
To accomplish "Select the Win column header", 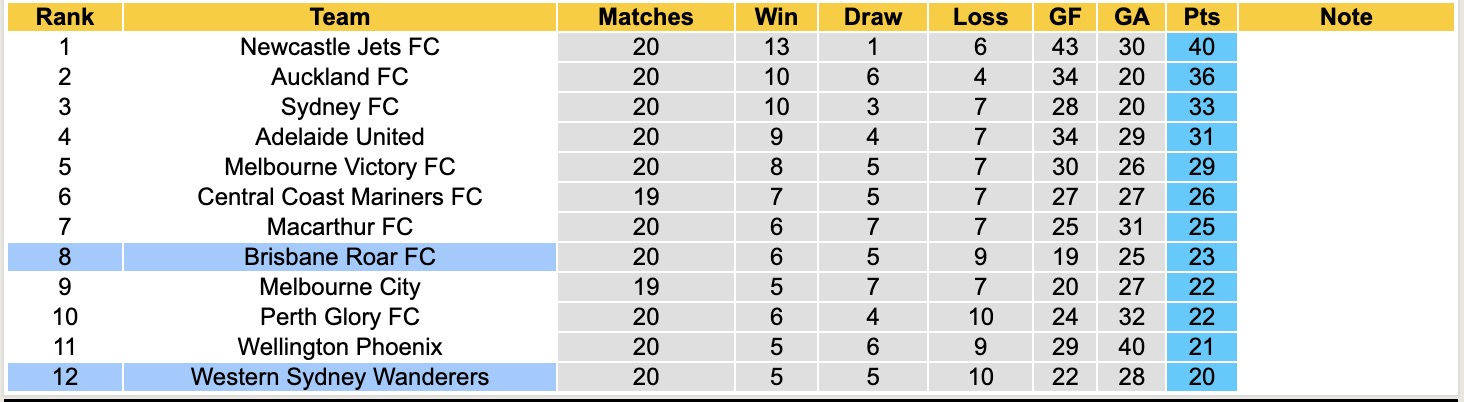I will coord(776,17).
